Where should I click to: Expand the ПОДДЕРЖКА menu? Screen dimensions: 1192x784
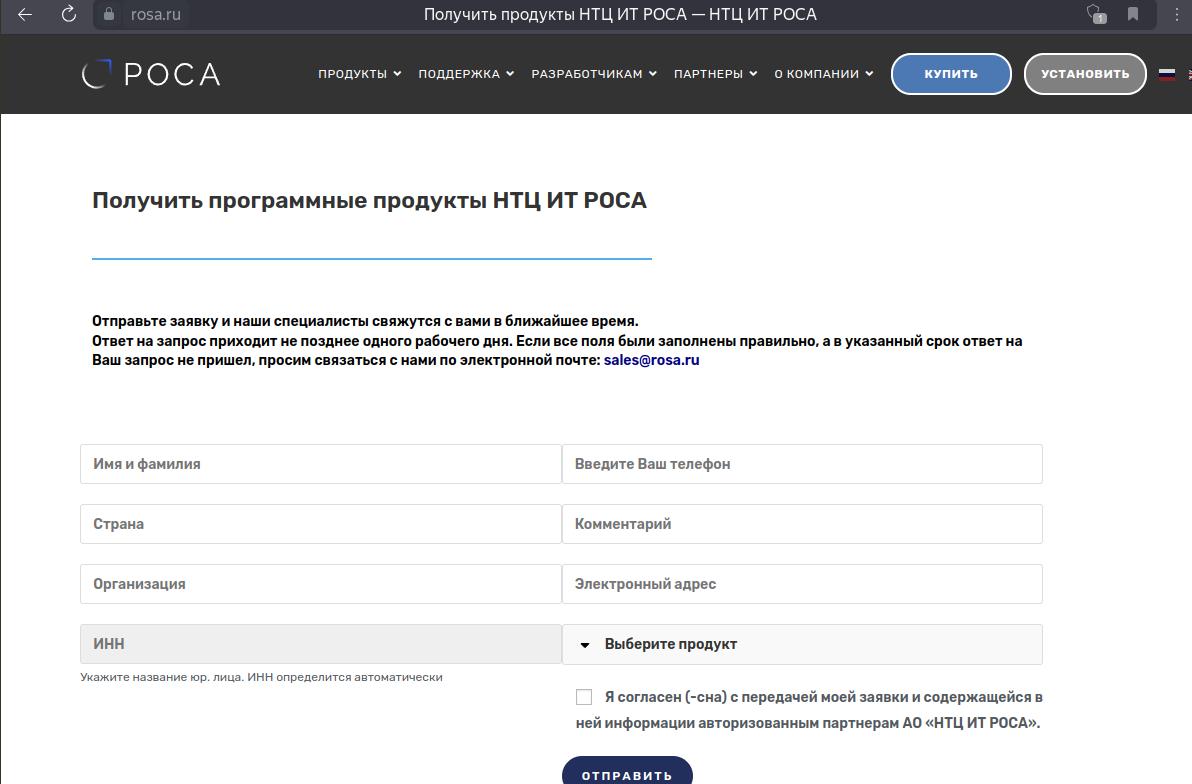point(466,74)
